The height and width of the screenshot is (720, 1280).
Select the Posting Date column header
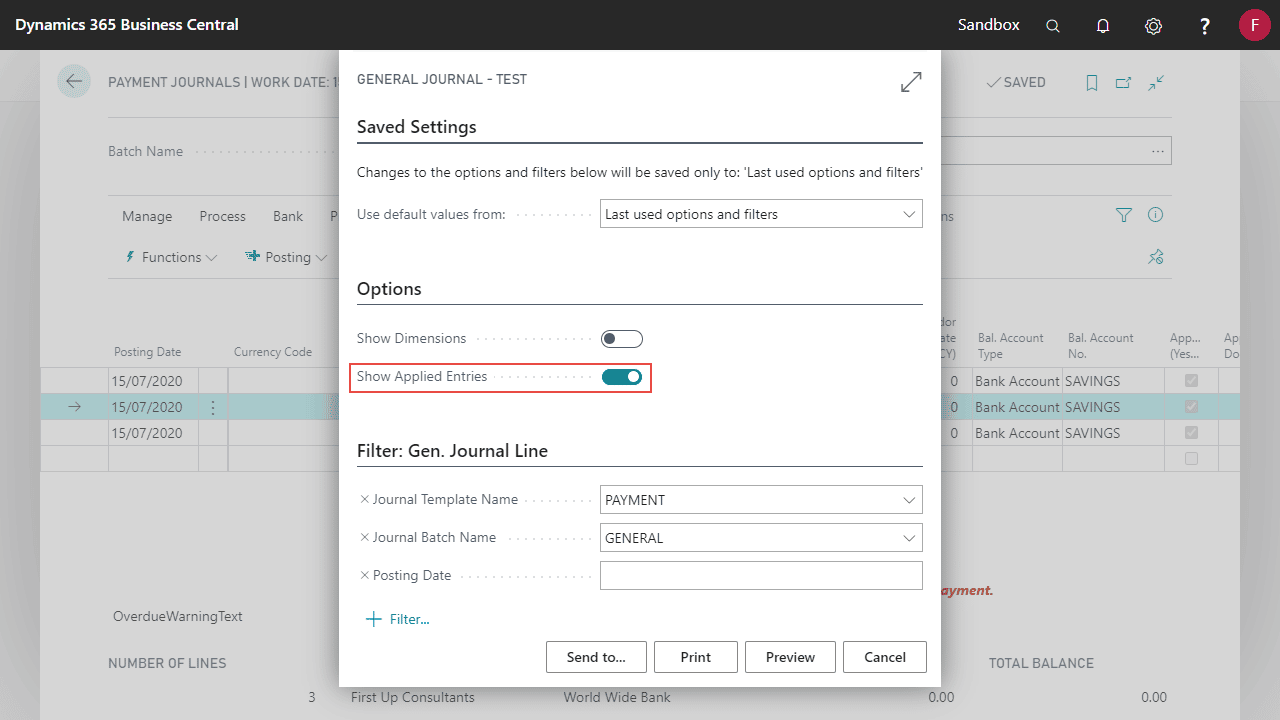coord(148,352)
